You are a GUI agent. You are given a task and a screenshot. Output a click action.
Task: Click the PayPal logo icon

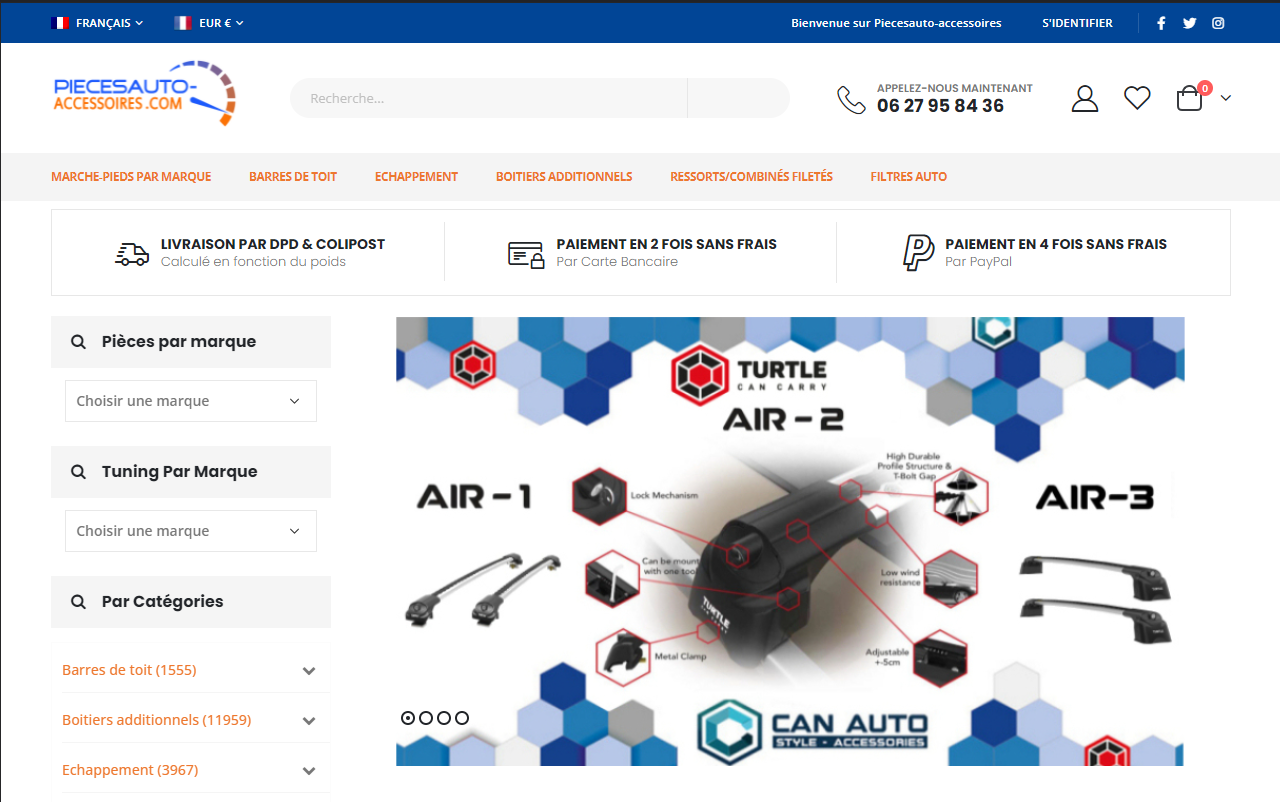pyautogui.click(x=918, y=253)
